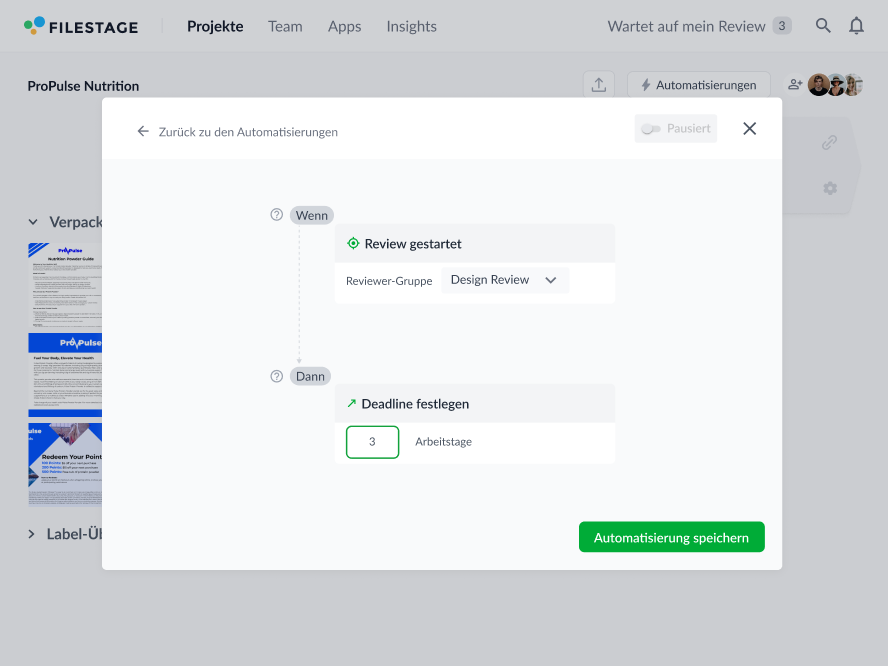Toggle the Pausiert switch
This screenshot has height=666, width=888.
tap(652, 129)
